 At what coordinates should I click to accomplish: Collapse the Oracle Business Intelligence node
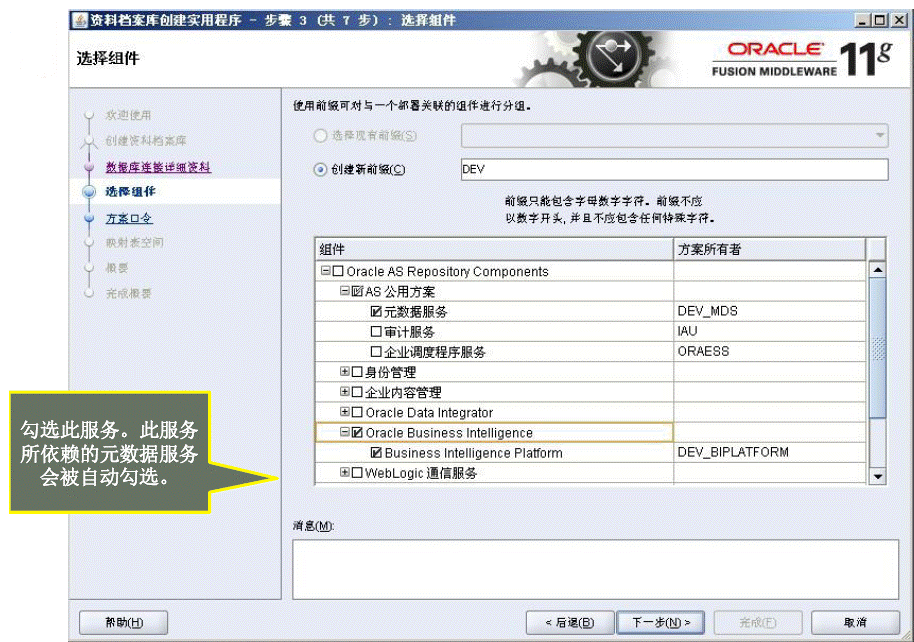(344, 431)
